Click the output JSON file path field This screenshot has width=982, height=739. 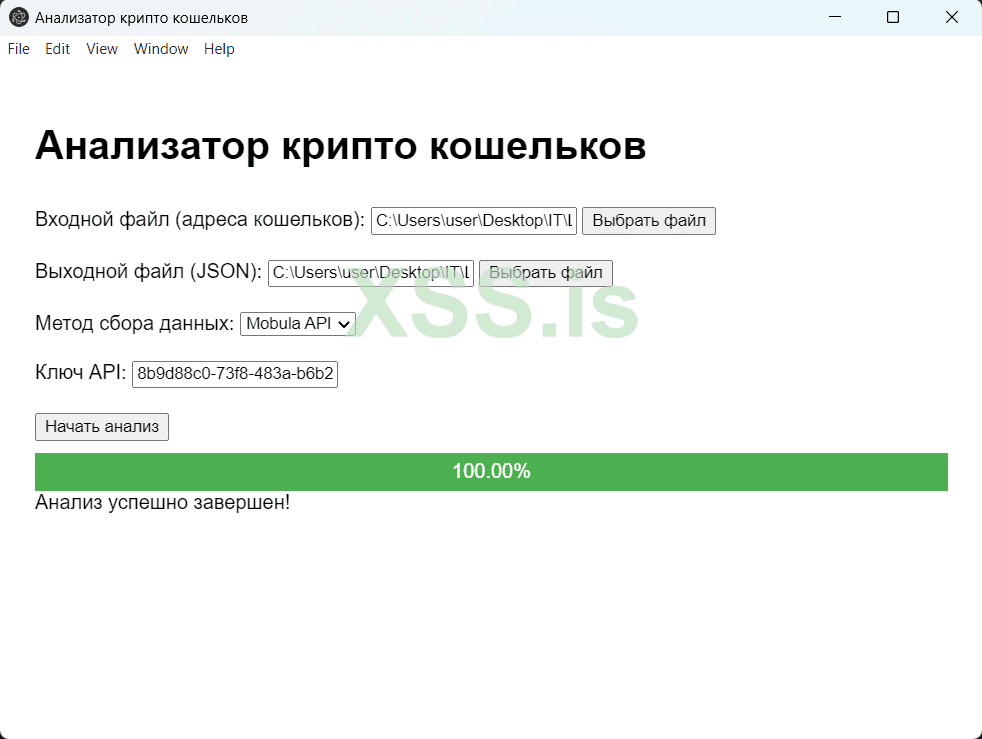click(x=370, y=272)
